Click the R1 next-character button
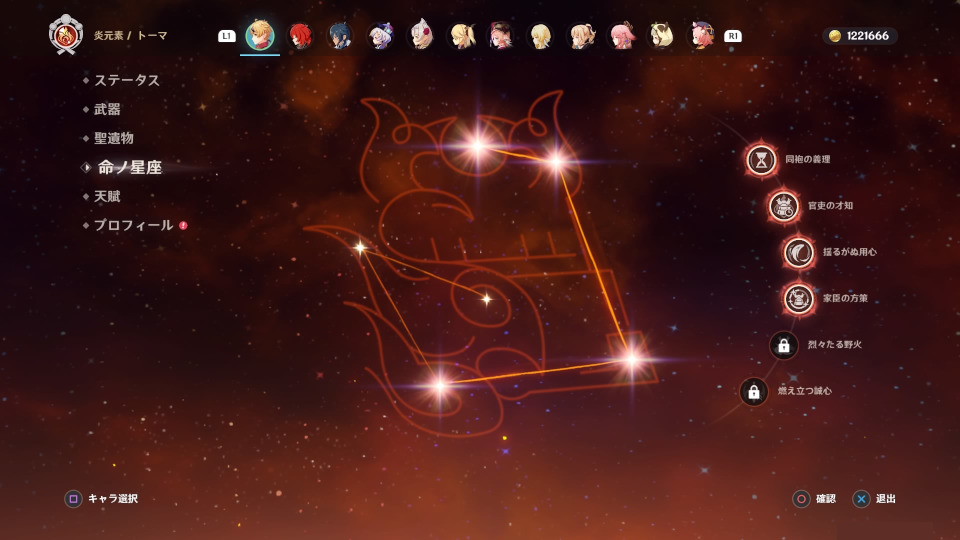960x540 pixels. (733, 36)
